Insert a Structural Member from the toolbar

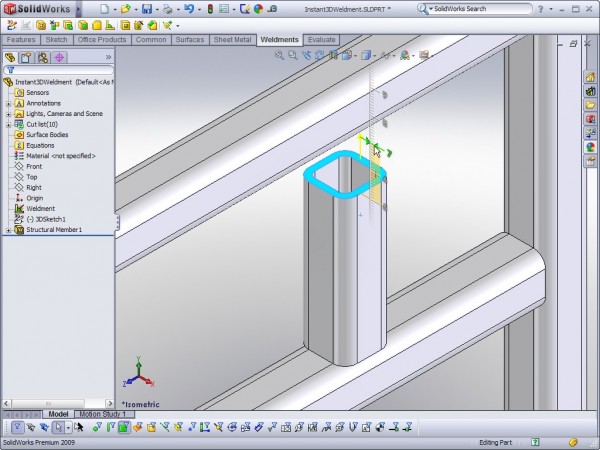pyautogui.click(x=41, y=26)
